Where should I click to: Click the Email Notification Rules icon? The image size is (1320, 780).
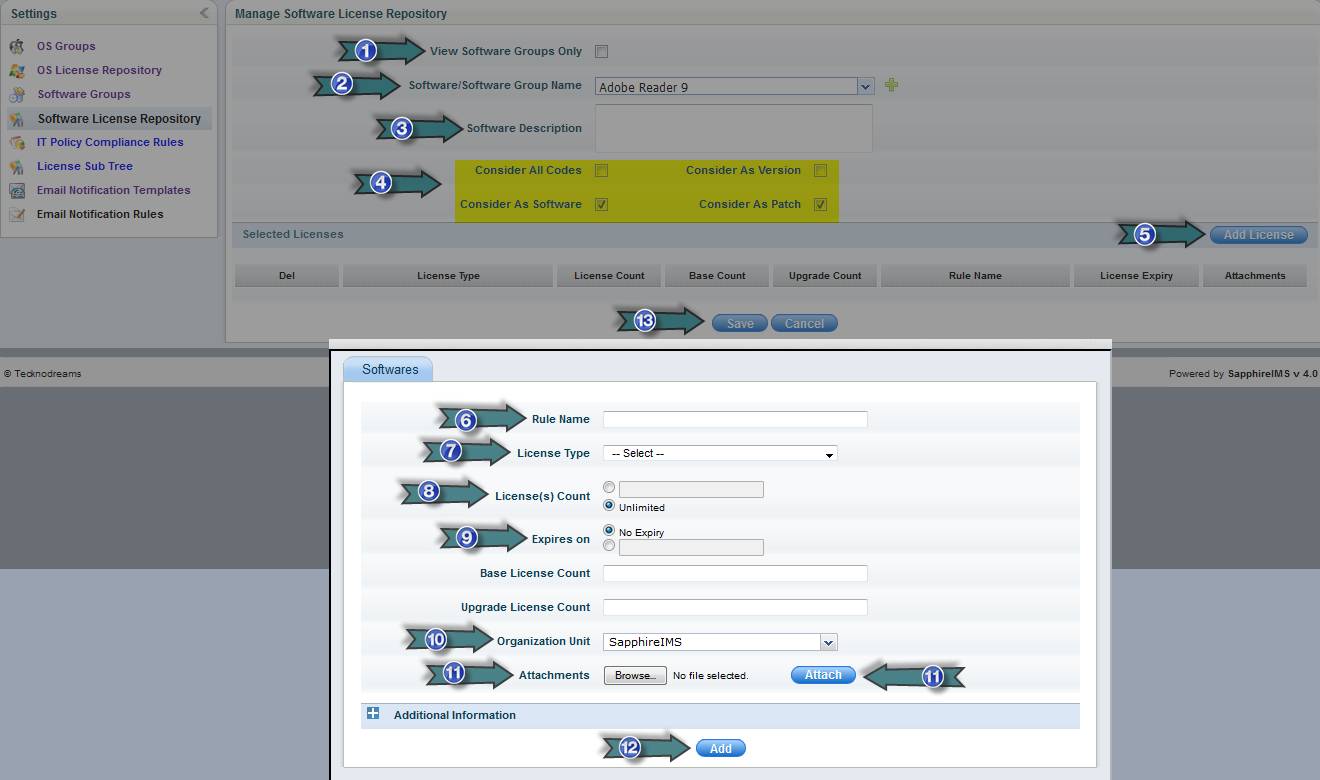click(17, 214)
